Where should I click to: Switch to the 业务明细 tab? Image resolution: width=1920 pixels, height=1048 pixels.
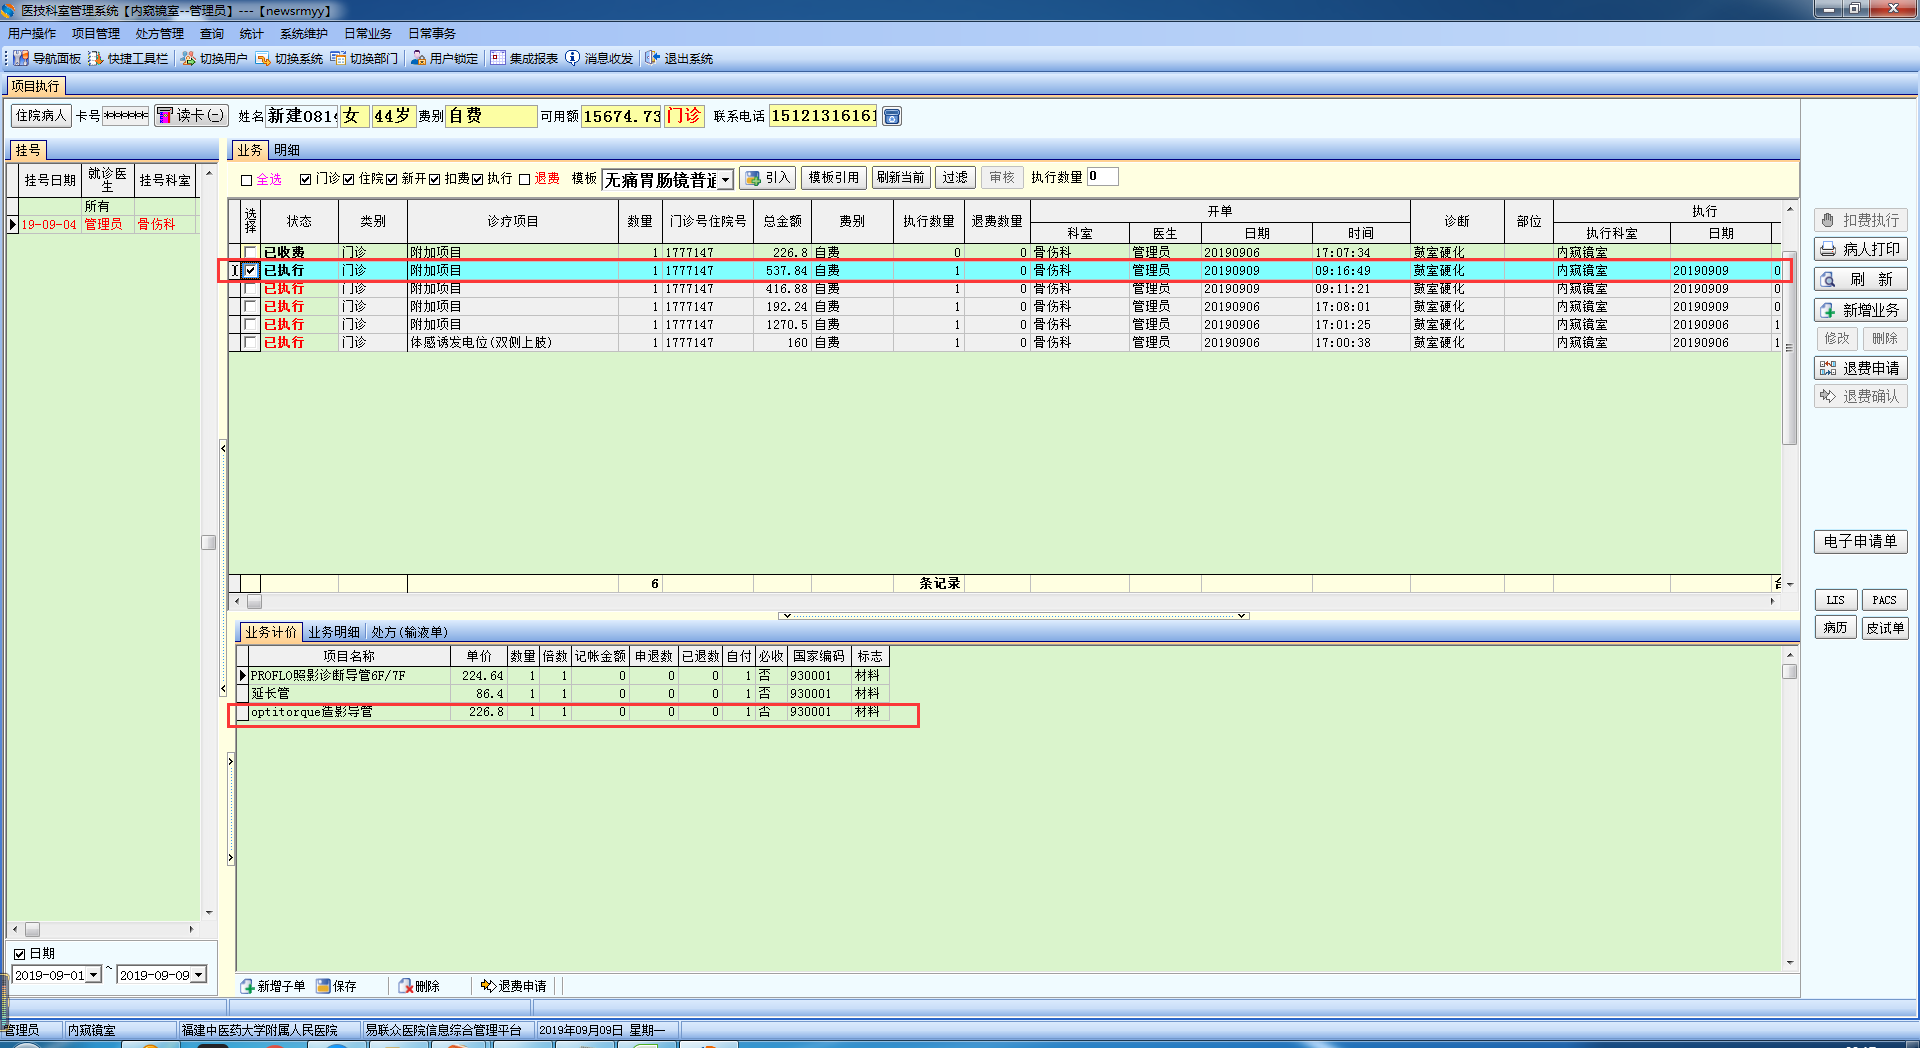click(334, 632)
